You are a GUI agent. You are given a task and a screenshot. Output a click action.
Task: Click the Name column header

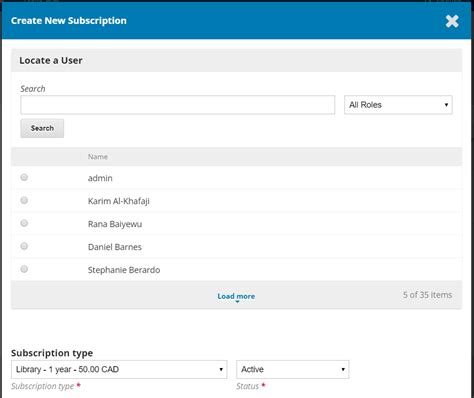click(x=98, y=157)
